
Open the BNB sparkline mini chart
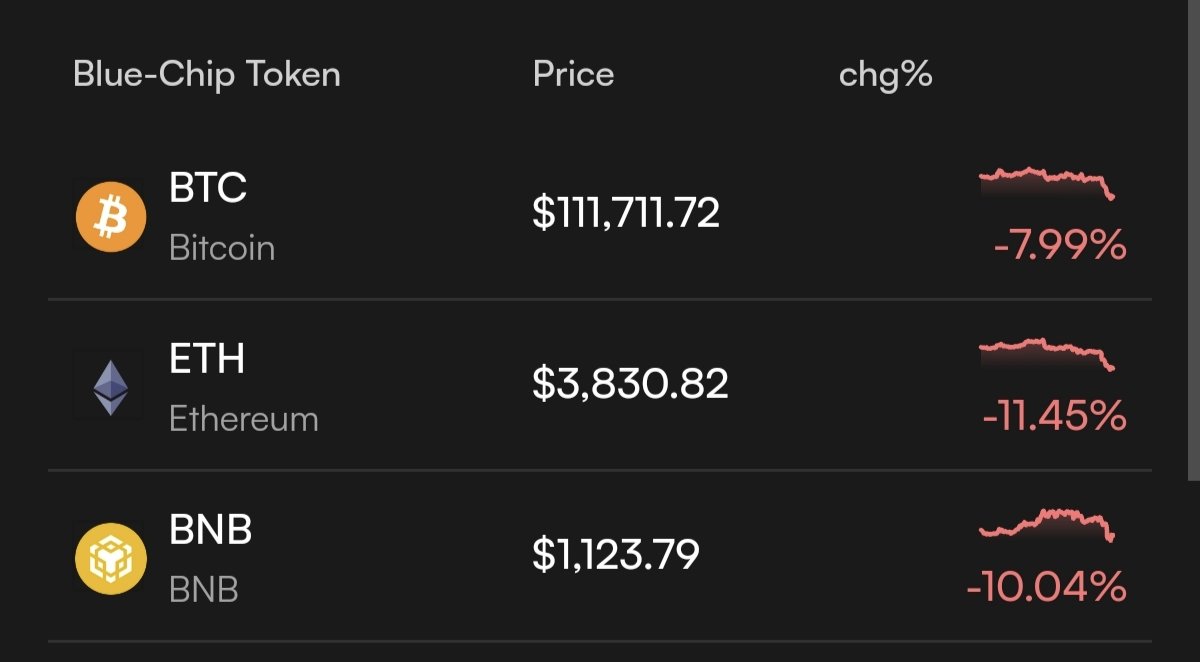(1047, 525)
